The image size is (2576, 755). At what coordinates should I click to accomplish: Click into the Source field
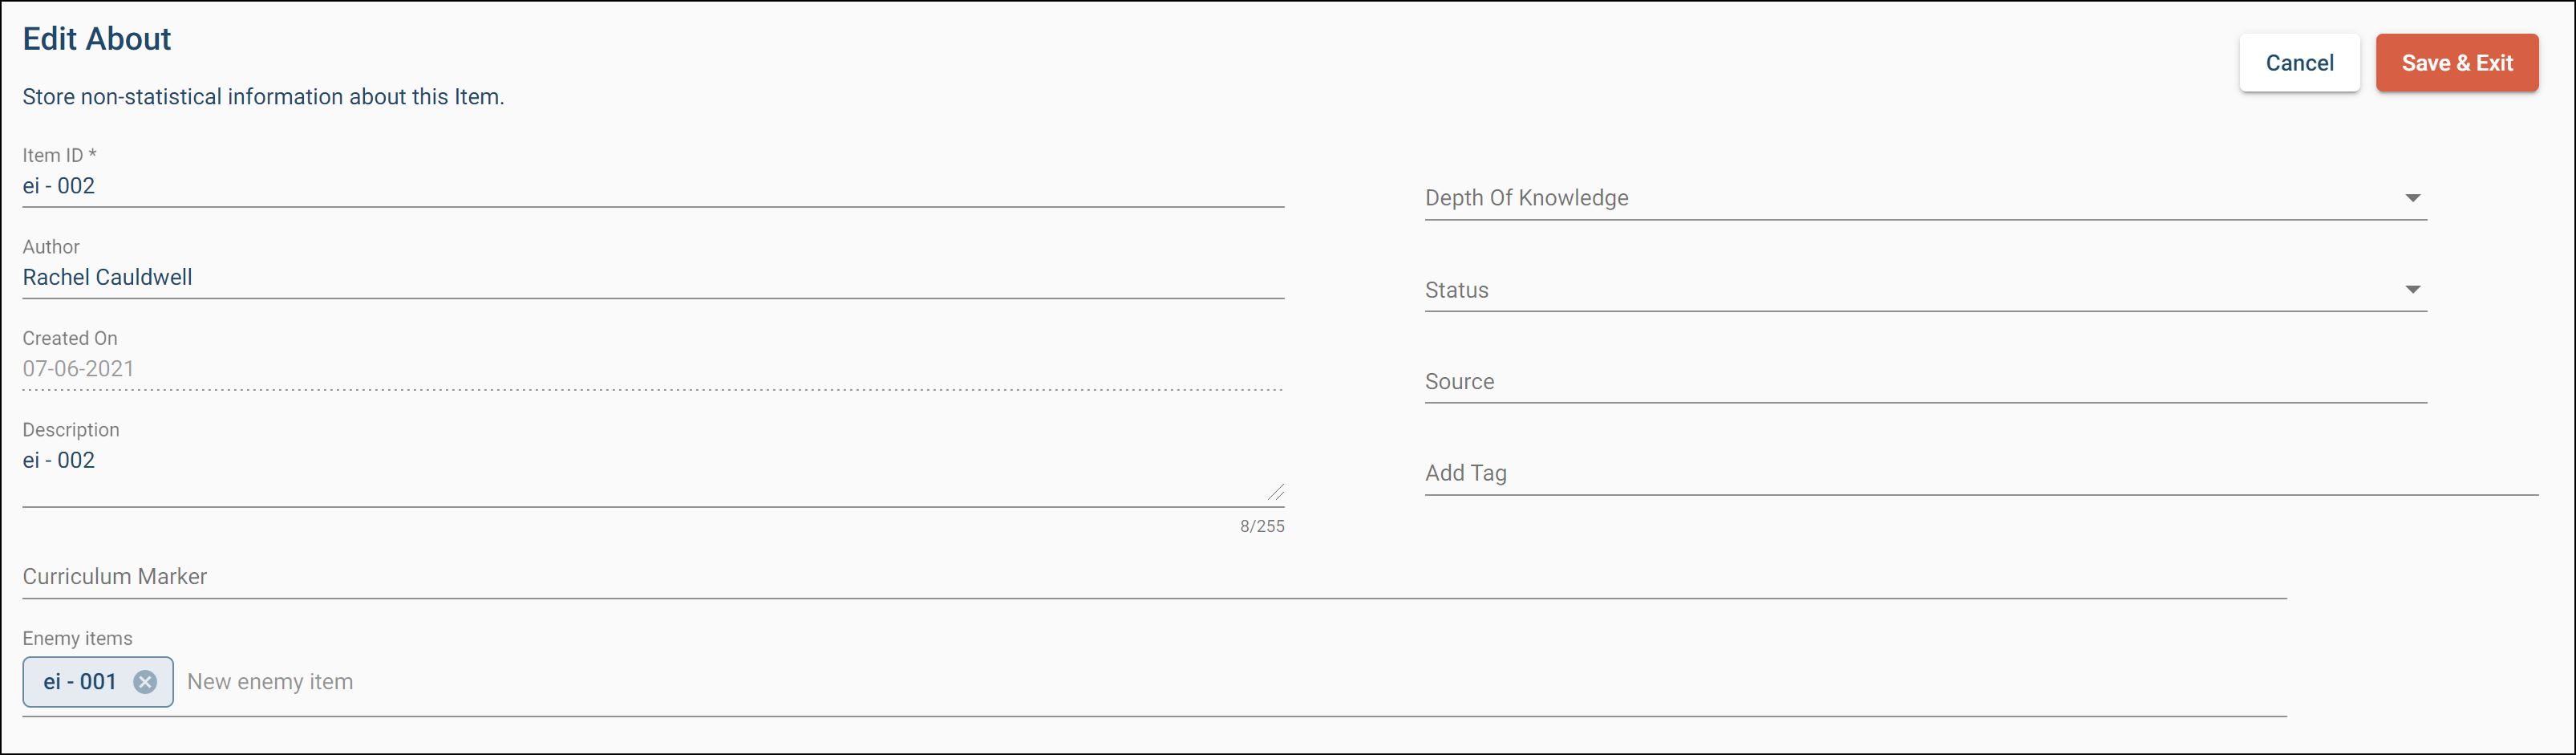pyautogui.click(x=1925, y=382)
